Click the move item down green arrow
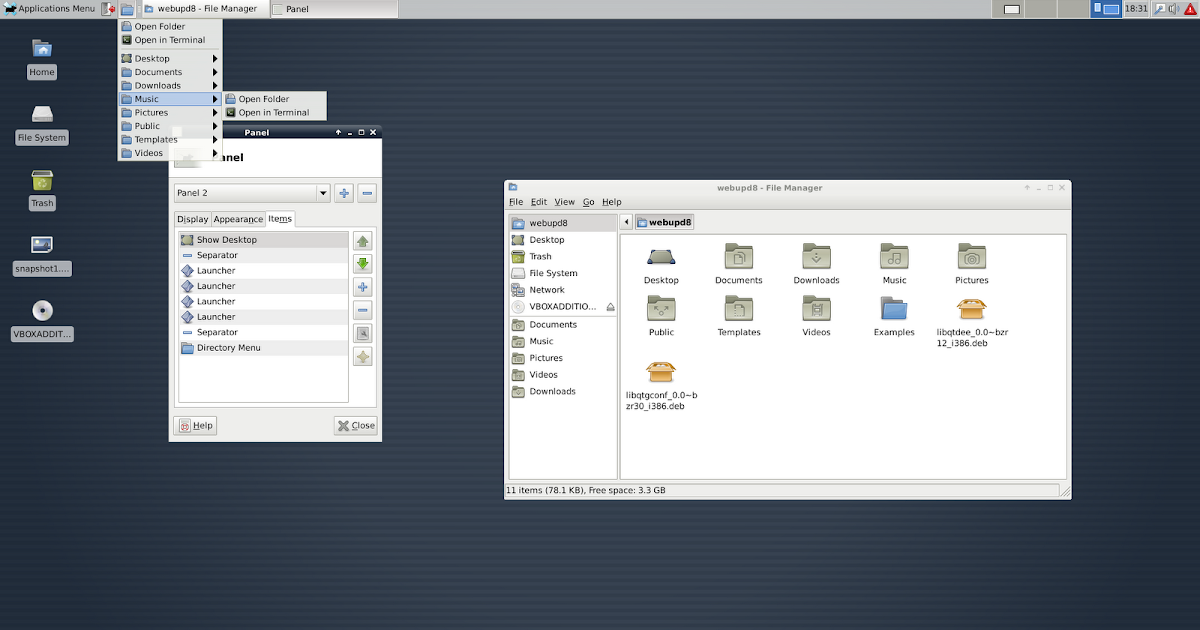This screenshot has width=1200, height=630. coord(363,264)
